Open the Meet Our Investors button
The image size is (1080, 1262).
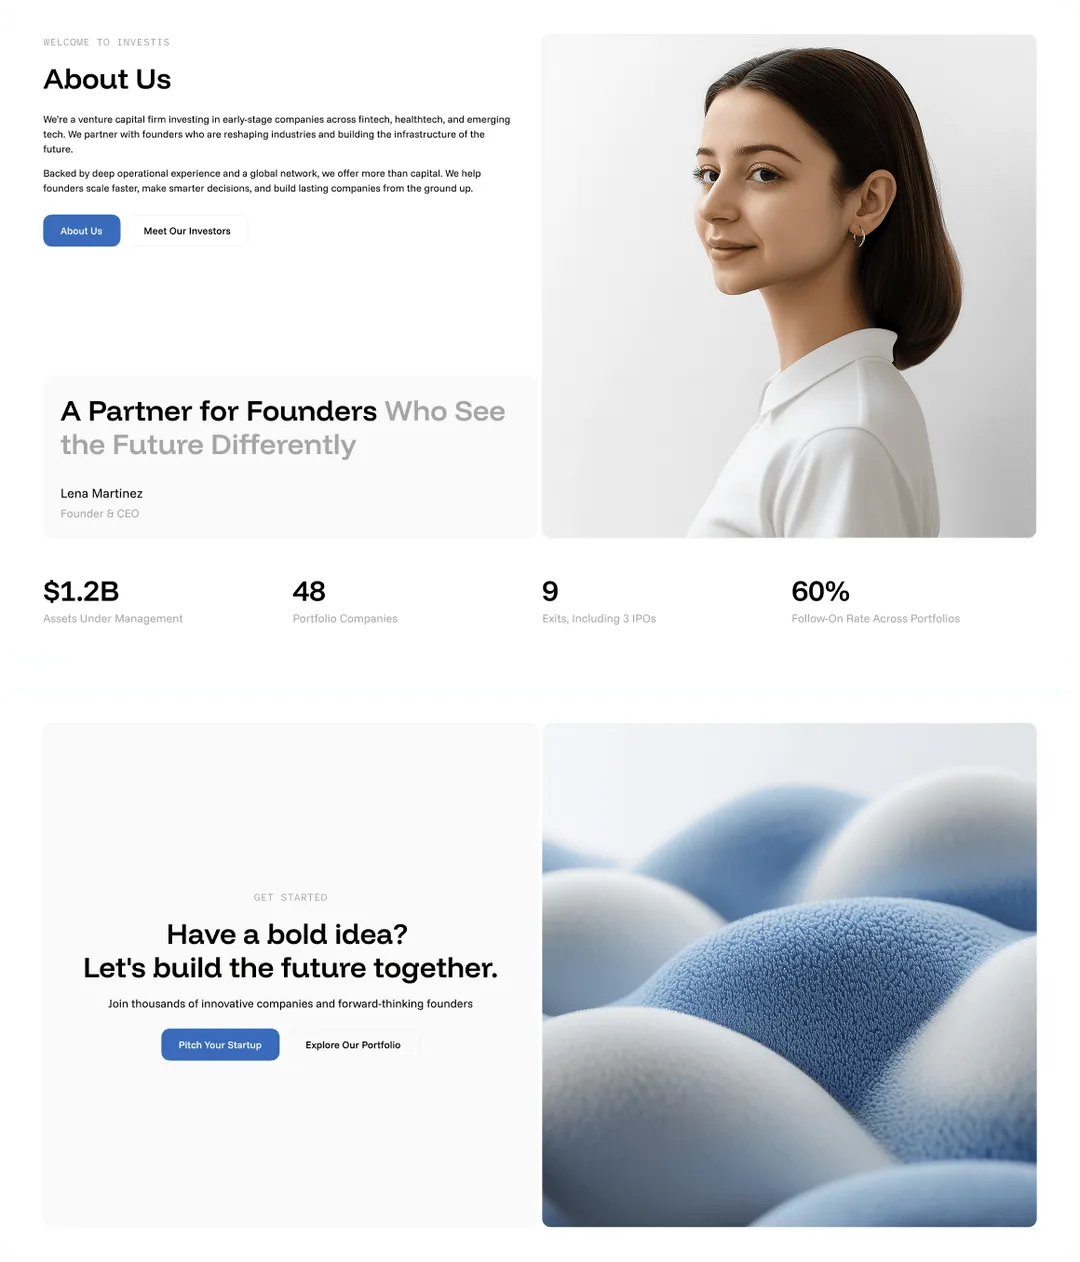tap(187, 231)
